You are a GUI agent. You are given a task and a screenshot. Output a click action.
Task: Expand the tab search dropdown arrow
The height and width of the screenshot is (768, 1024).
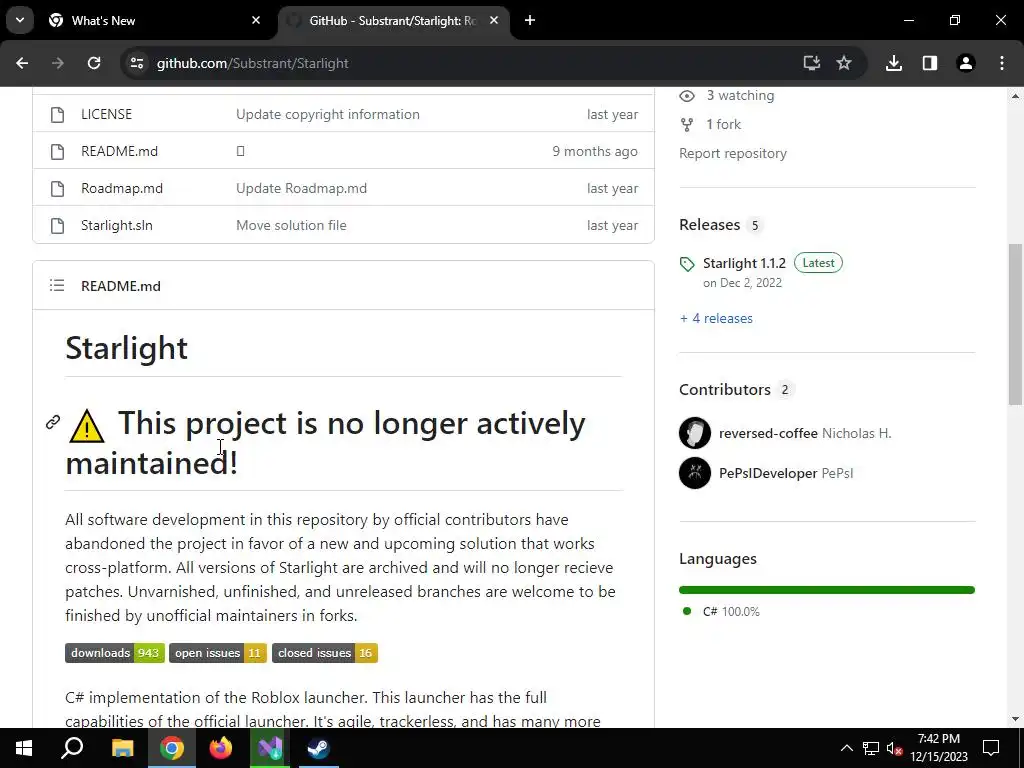click(x=20, y=20)
